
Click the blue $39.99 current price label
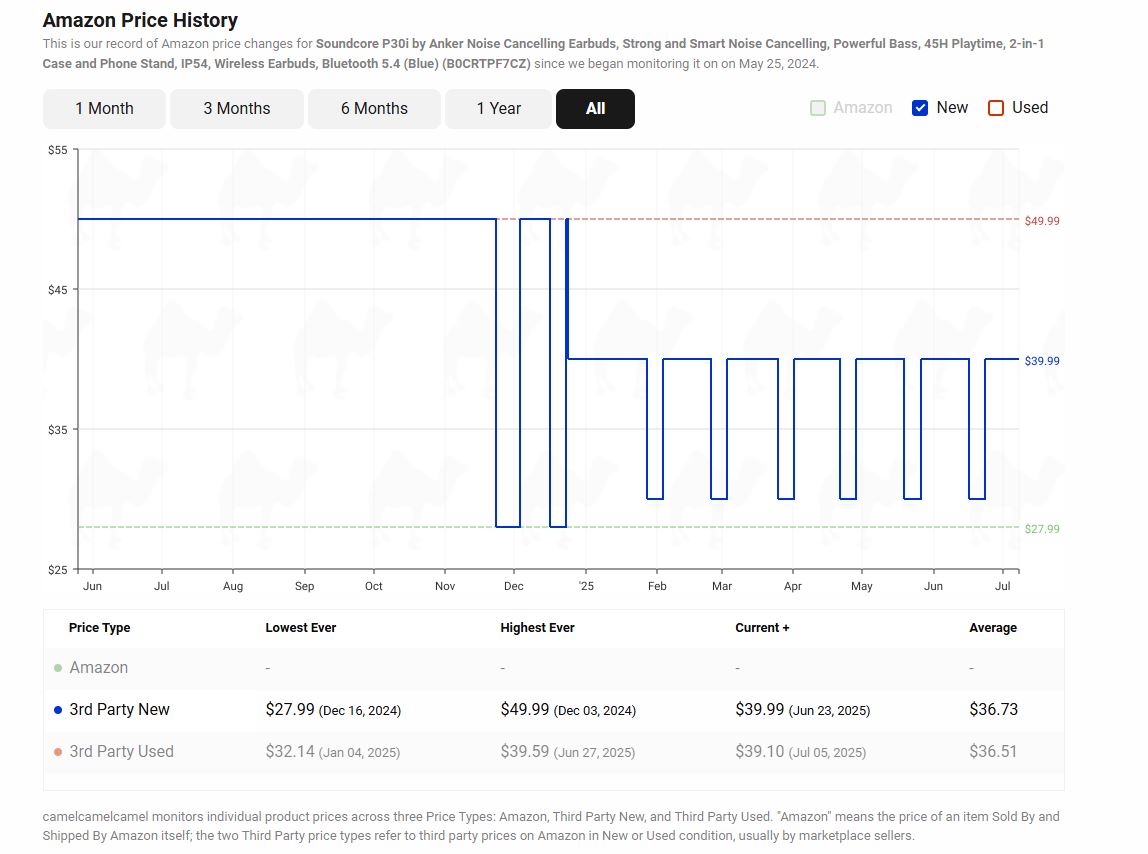pos(1042,360)
